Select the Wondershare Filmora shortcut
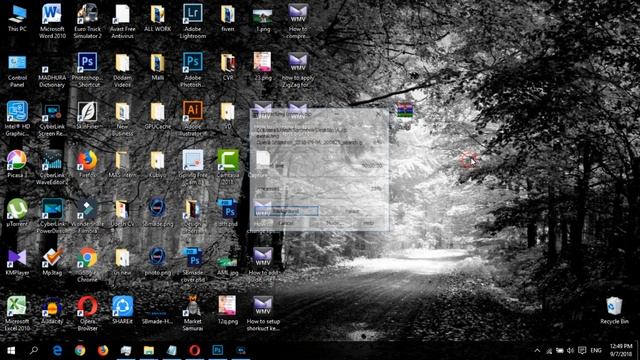 (87, 216)
